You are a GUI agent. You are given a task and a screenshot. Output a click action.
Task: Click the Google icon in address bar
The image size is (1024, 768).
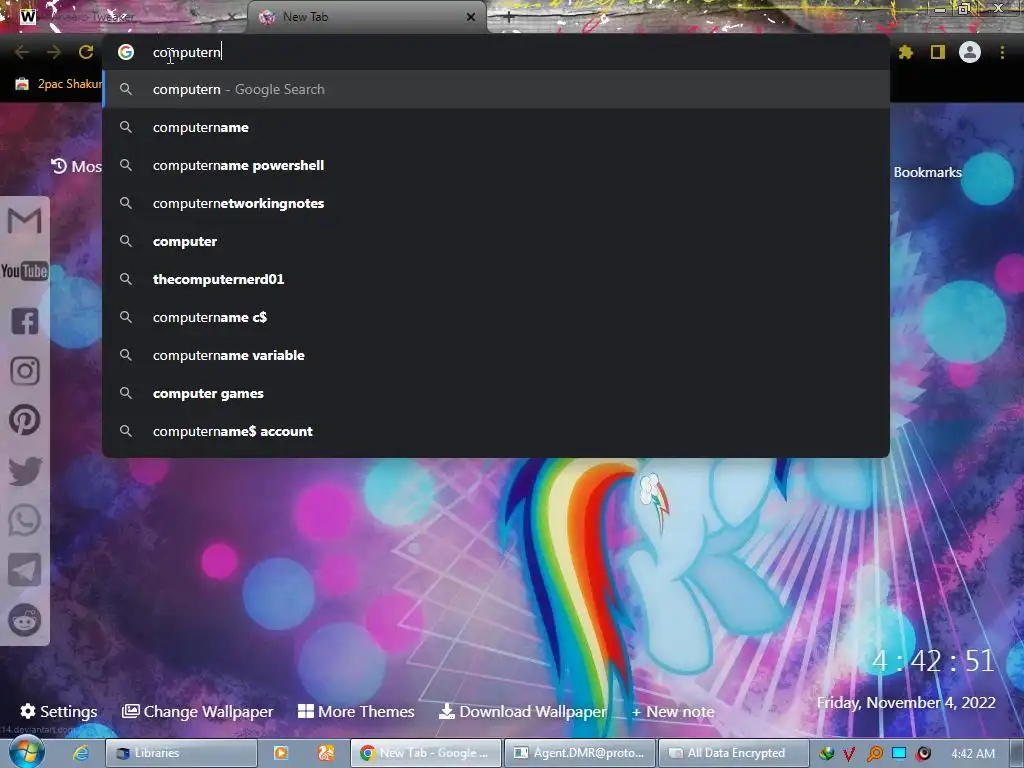(x=126, y=52)
